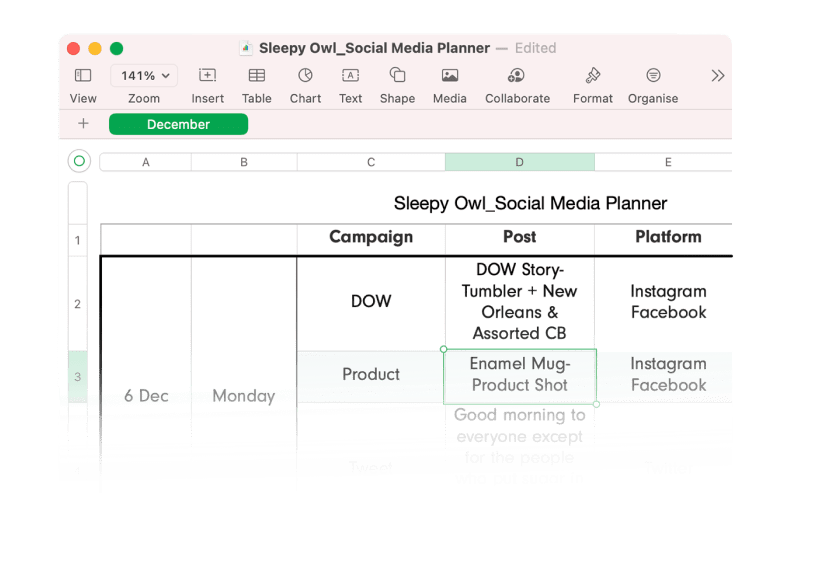816x566 pixels.
Task: Expand the 141% zoom dropdown
Action: pos(144,76)
